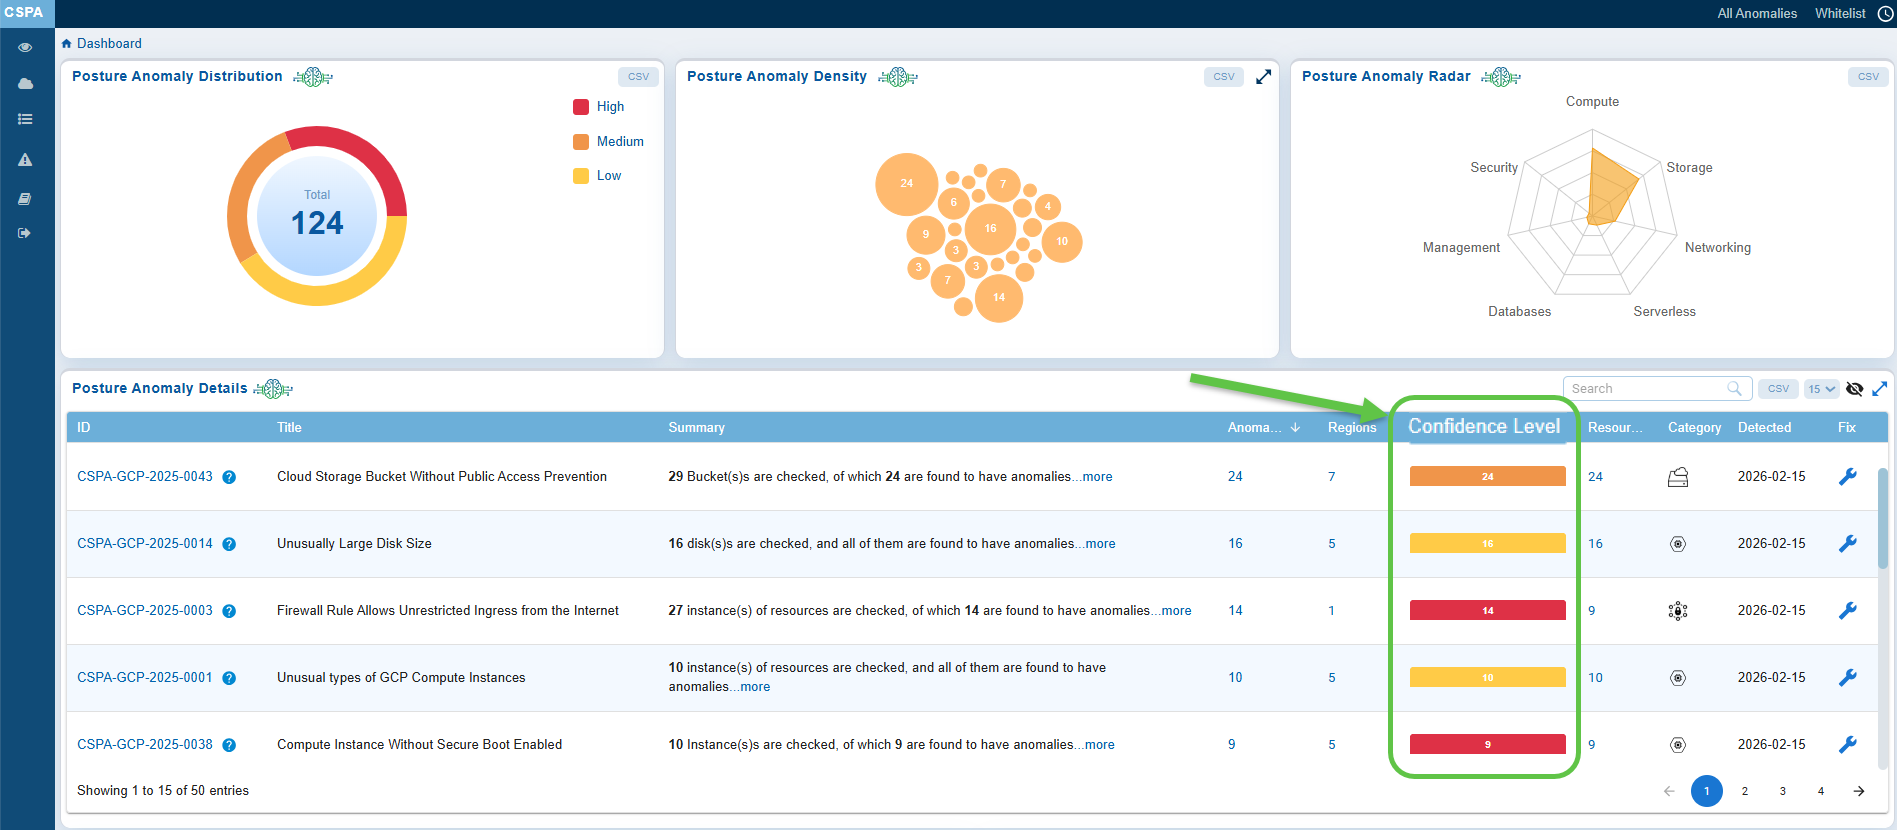Toggle hidden anomalies with crossed-eye icon

coord(1854,389)
